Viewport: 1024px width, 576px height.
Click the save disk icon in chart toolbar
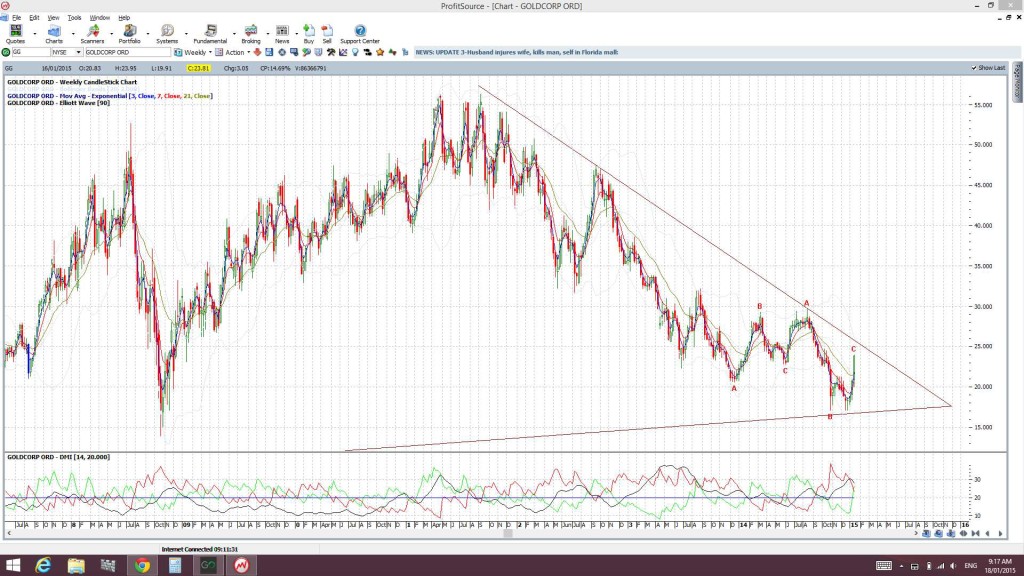(269, 52)
